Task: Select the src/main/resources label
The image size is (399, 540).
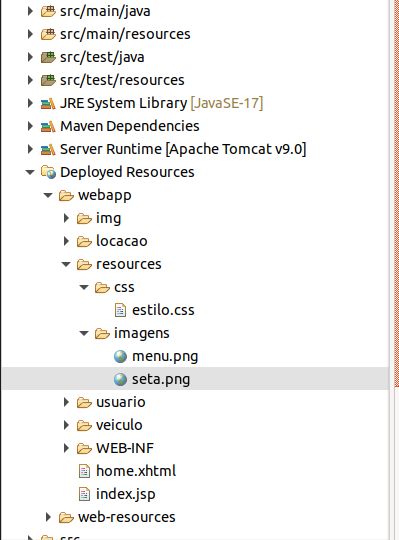Action: pyautogui.click(x=125, y=34)
